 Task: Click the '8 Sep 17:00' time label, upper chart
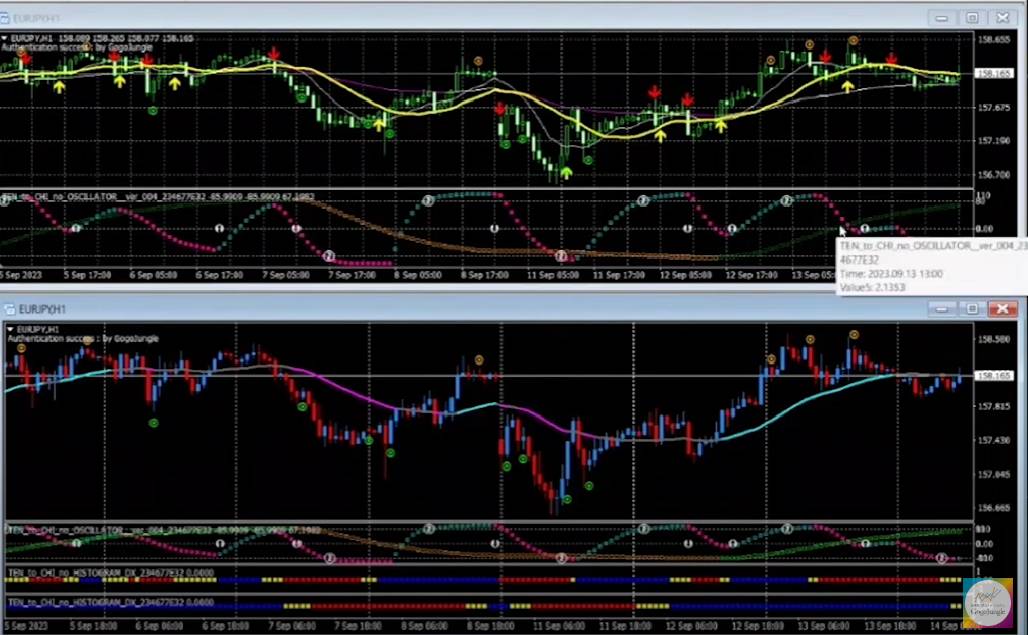pos(484,275)
